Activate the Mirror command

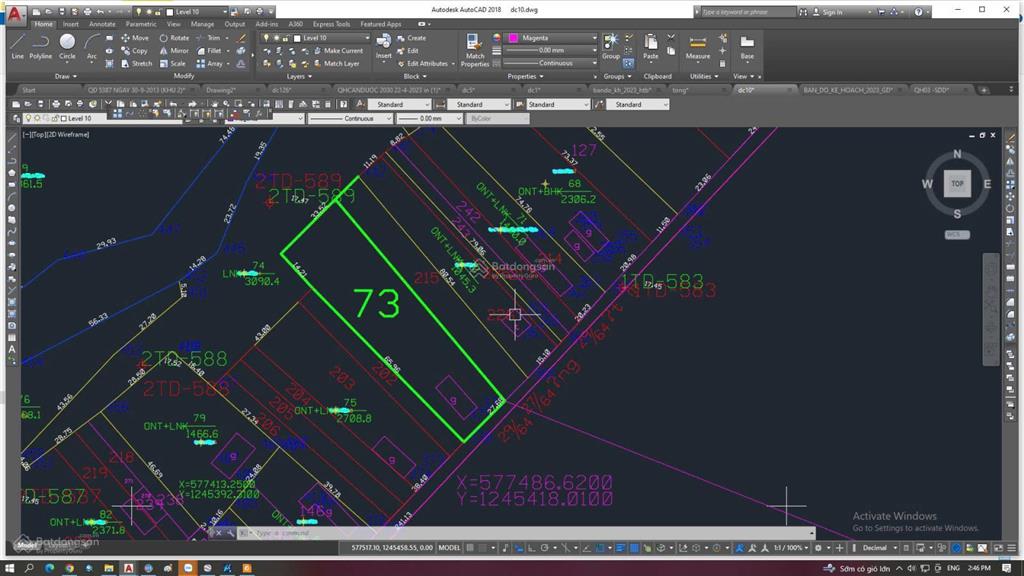point(174,50)
